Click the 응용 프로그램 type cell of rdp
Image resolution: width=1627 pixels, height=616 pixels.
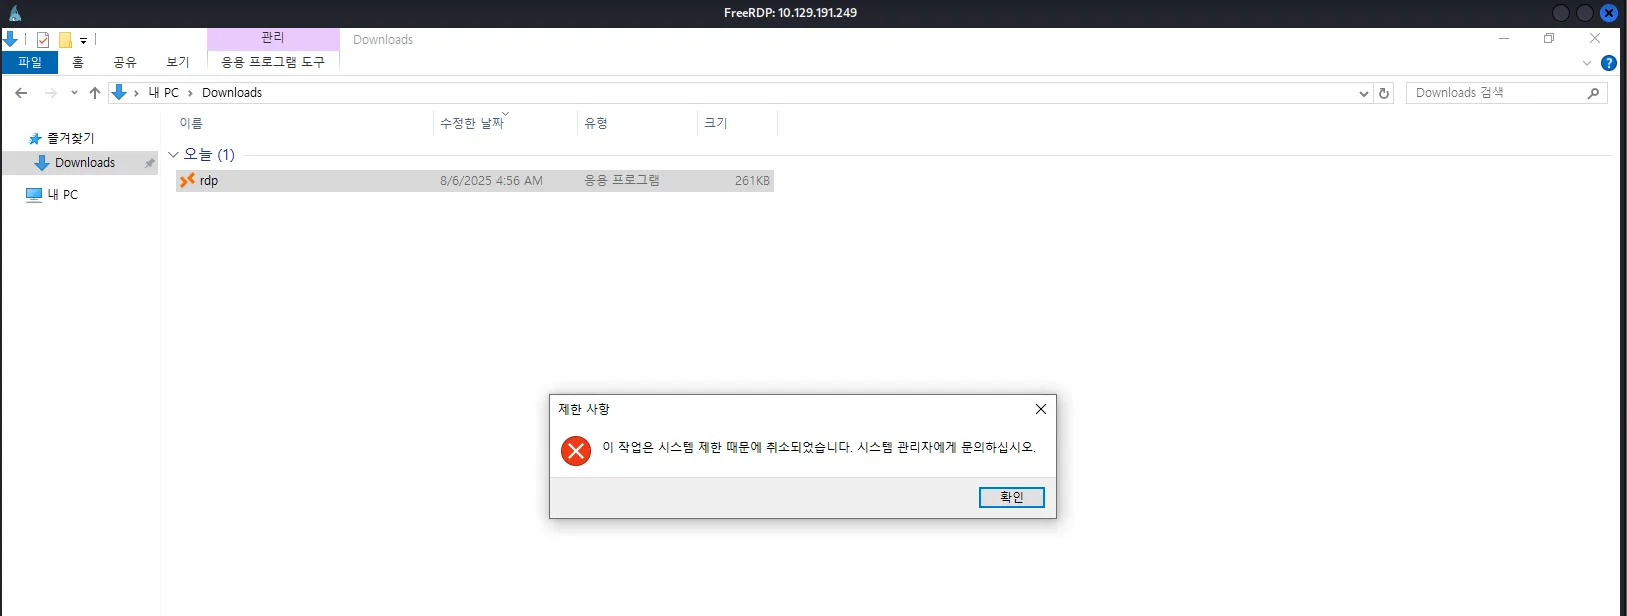622,181
